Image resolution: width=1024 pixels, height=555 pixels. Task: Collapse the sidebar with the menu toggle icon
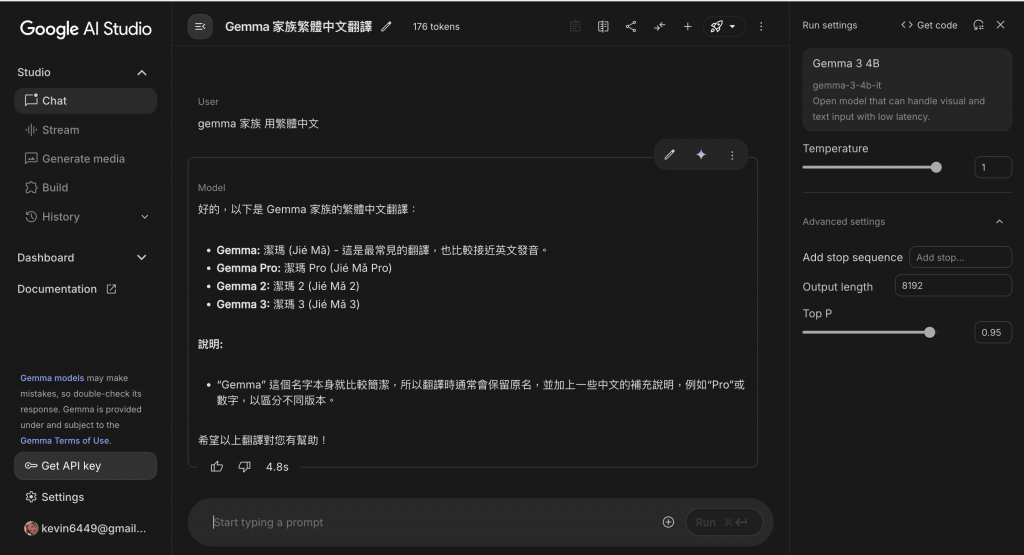(200, 27)
